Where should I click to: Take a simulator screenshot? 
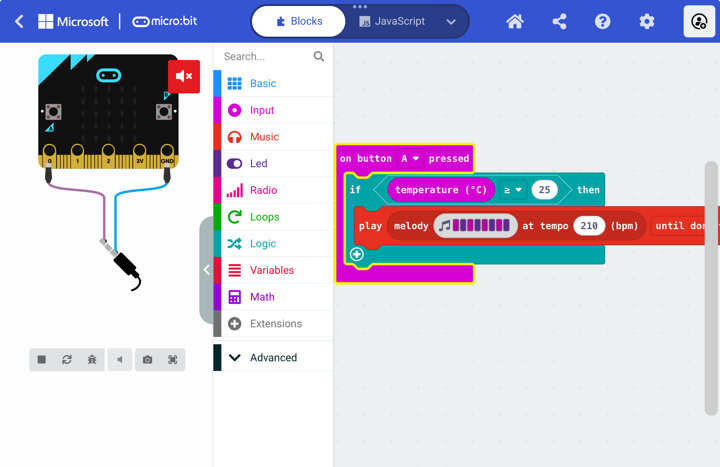click(x=147, y=360)
